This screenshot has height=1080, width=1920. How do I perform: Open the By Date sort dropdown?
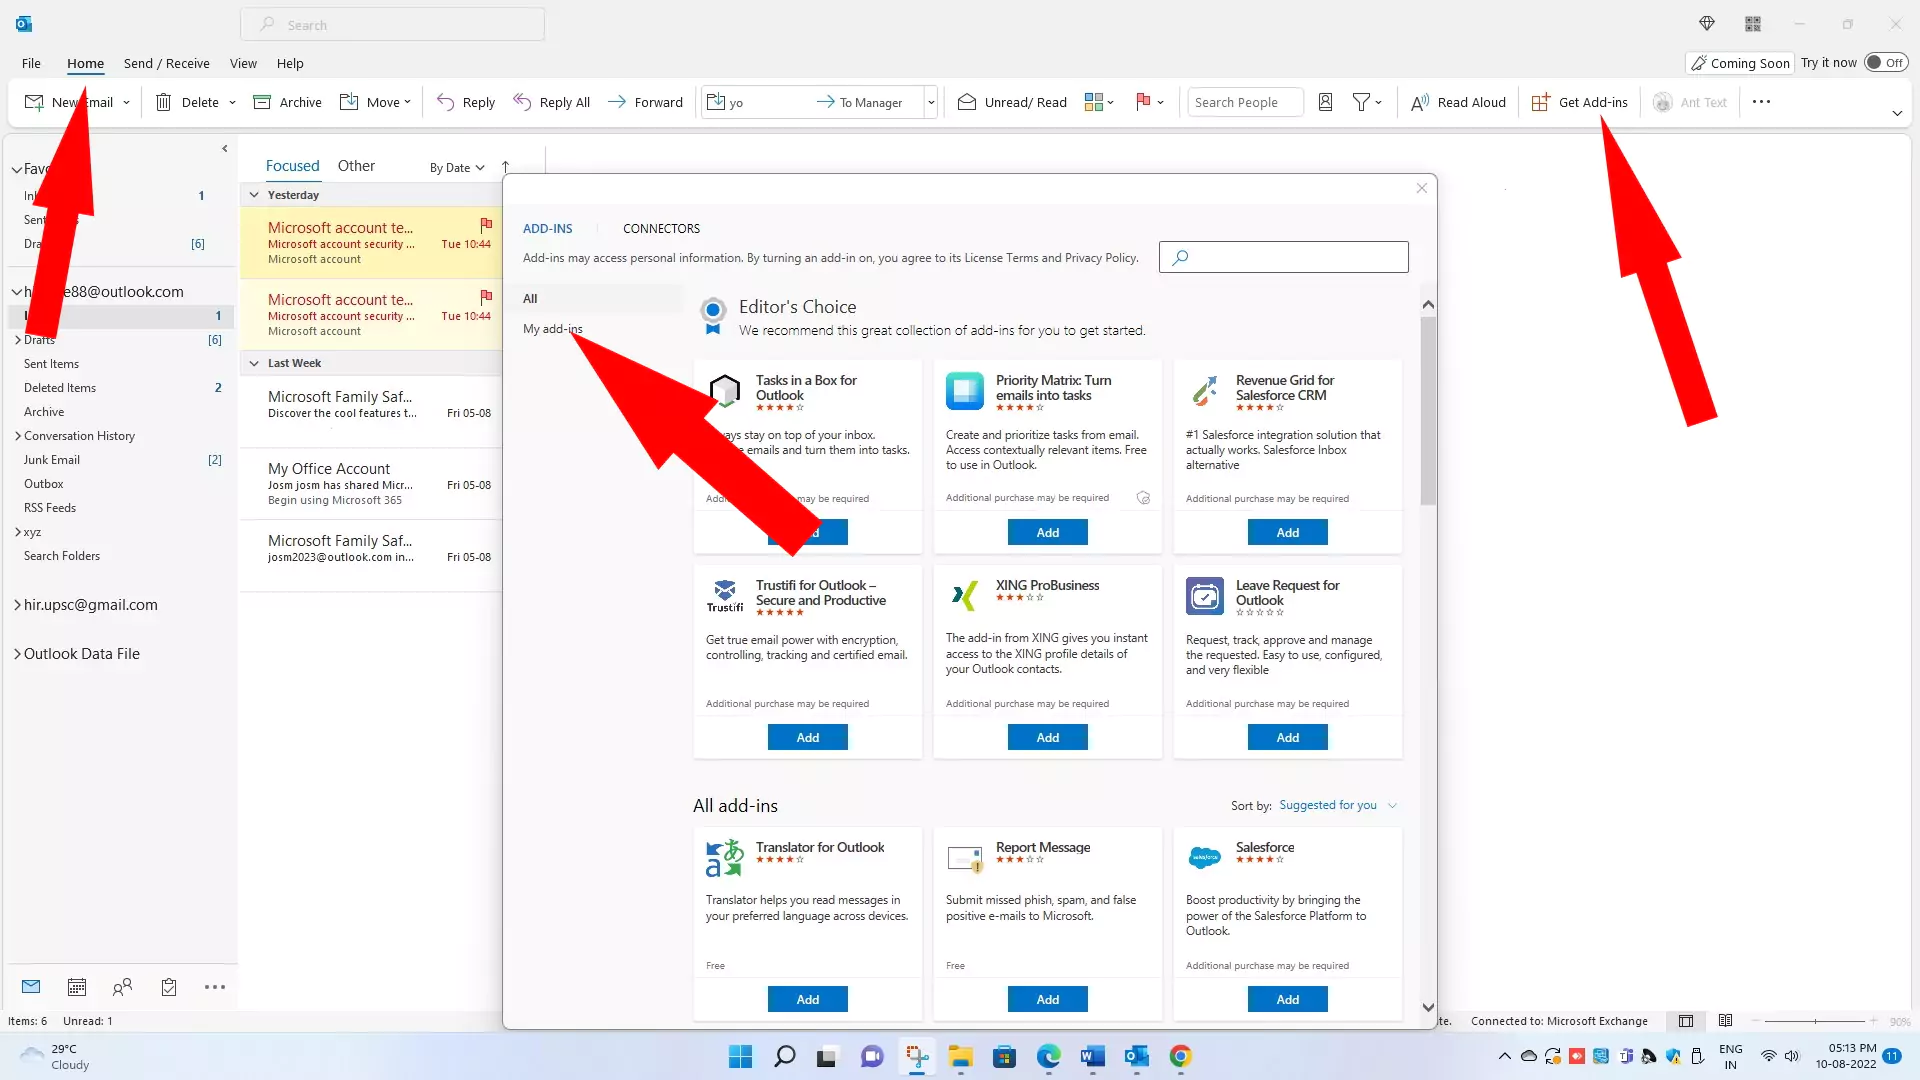[x=457, y=168]
